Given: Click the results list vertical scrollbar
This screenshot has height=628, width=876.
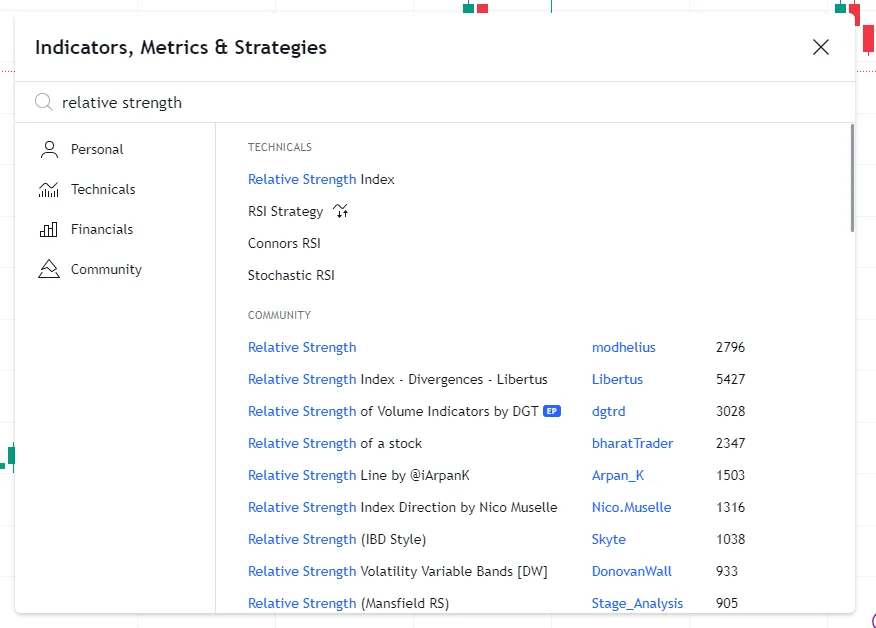Looking at the screenshot, I should point(851,178).
